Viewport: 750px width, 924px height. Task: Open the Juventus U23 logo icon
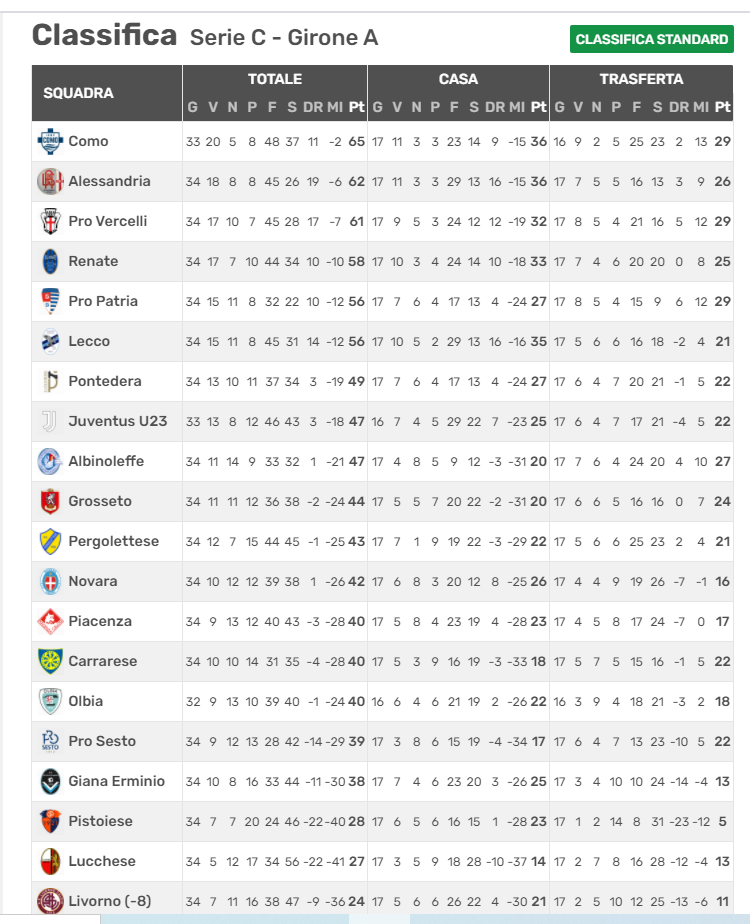(x=50, y=421)
